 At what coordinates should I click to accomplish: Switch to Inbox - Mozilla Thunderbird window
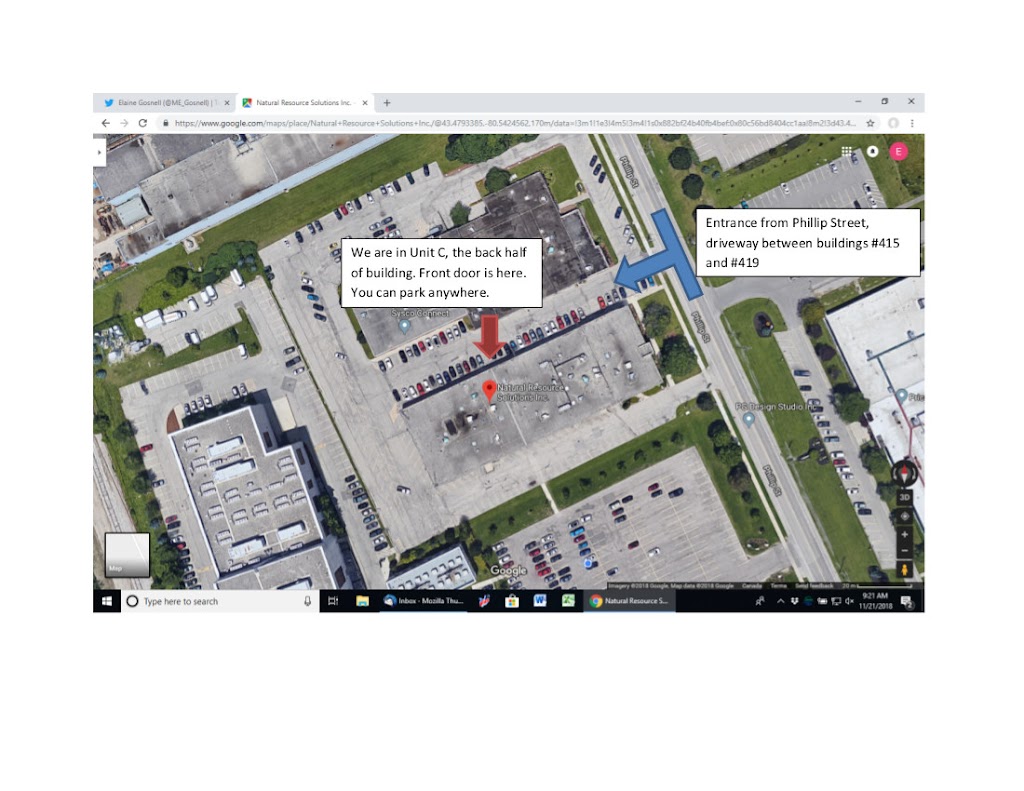423,601
